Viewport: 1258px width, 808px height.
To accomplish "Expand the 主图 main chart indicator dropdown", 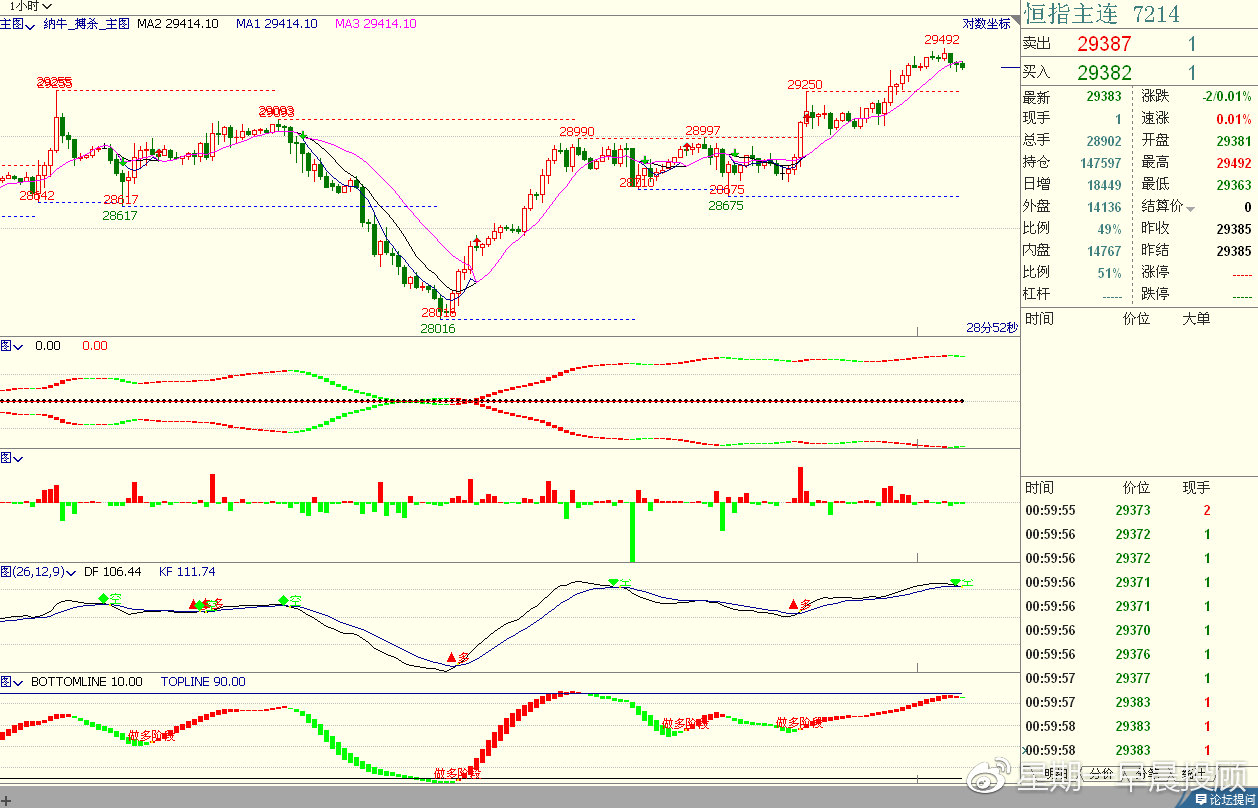I will coord(19,24).
